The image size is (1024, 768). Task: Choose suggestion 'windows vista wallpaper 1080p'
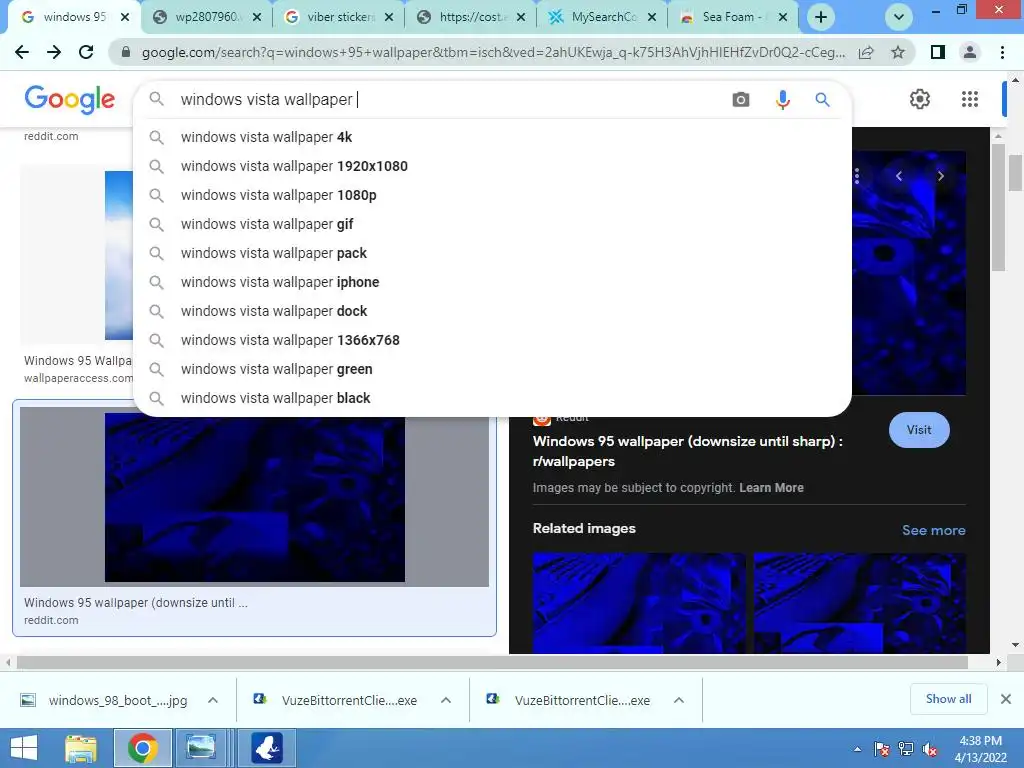[x=492, y=195]
